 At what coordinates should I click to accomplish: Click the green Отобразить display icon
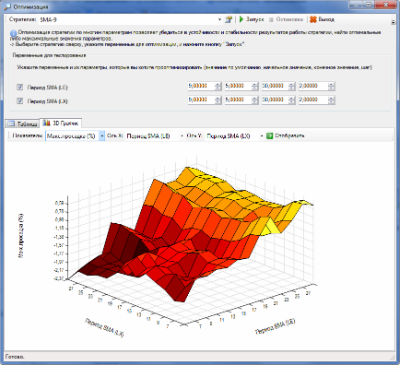(270, 136)
